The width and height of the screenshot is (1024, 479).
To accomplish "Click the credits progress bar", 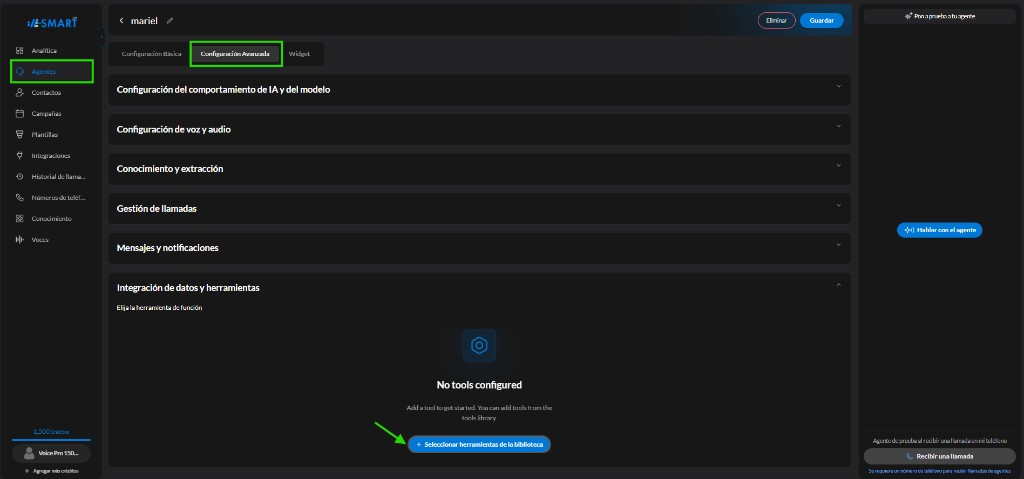I will (52, 440).
